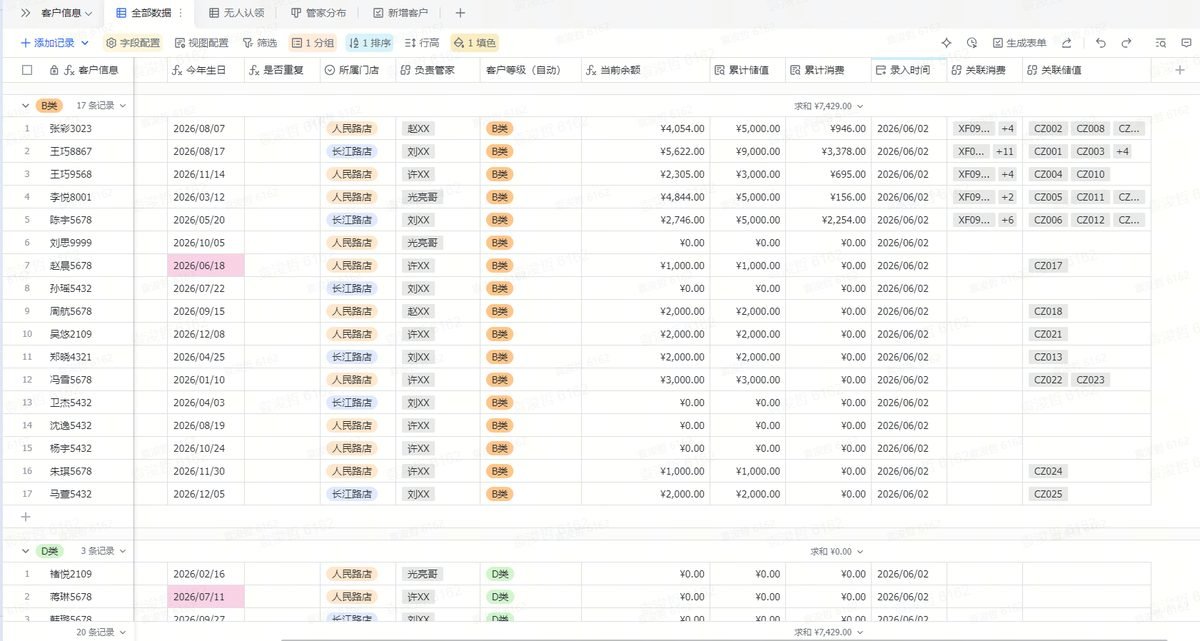This screenshot has width=1200, height=641.
Task: Open the 1 填色 color fill tool
Action: pyautogui.click(x=474, y=43)
